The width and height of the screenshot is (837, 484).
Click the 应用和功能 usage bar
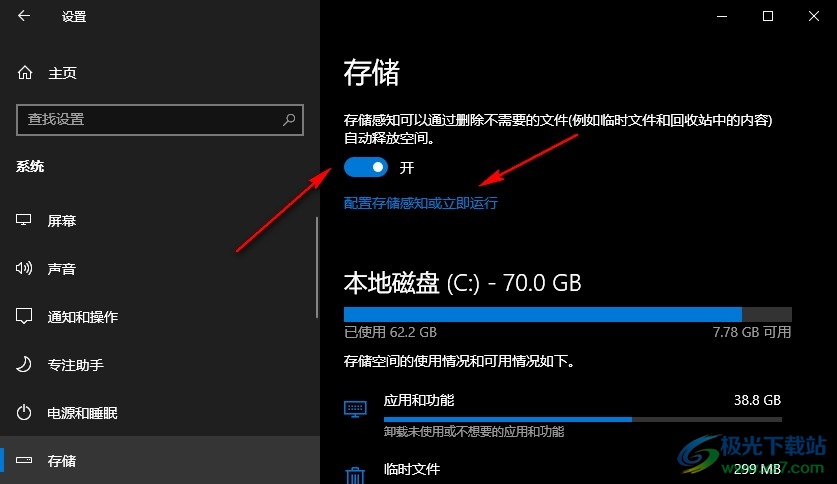[x=582, y=419]
